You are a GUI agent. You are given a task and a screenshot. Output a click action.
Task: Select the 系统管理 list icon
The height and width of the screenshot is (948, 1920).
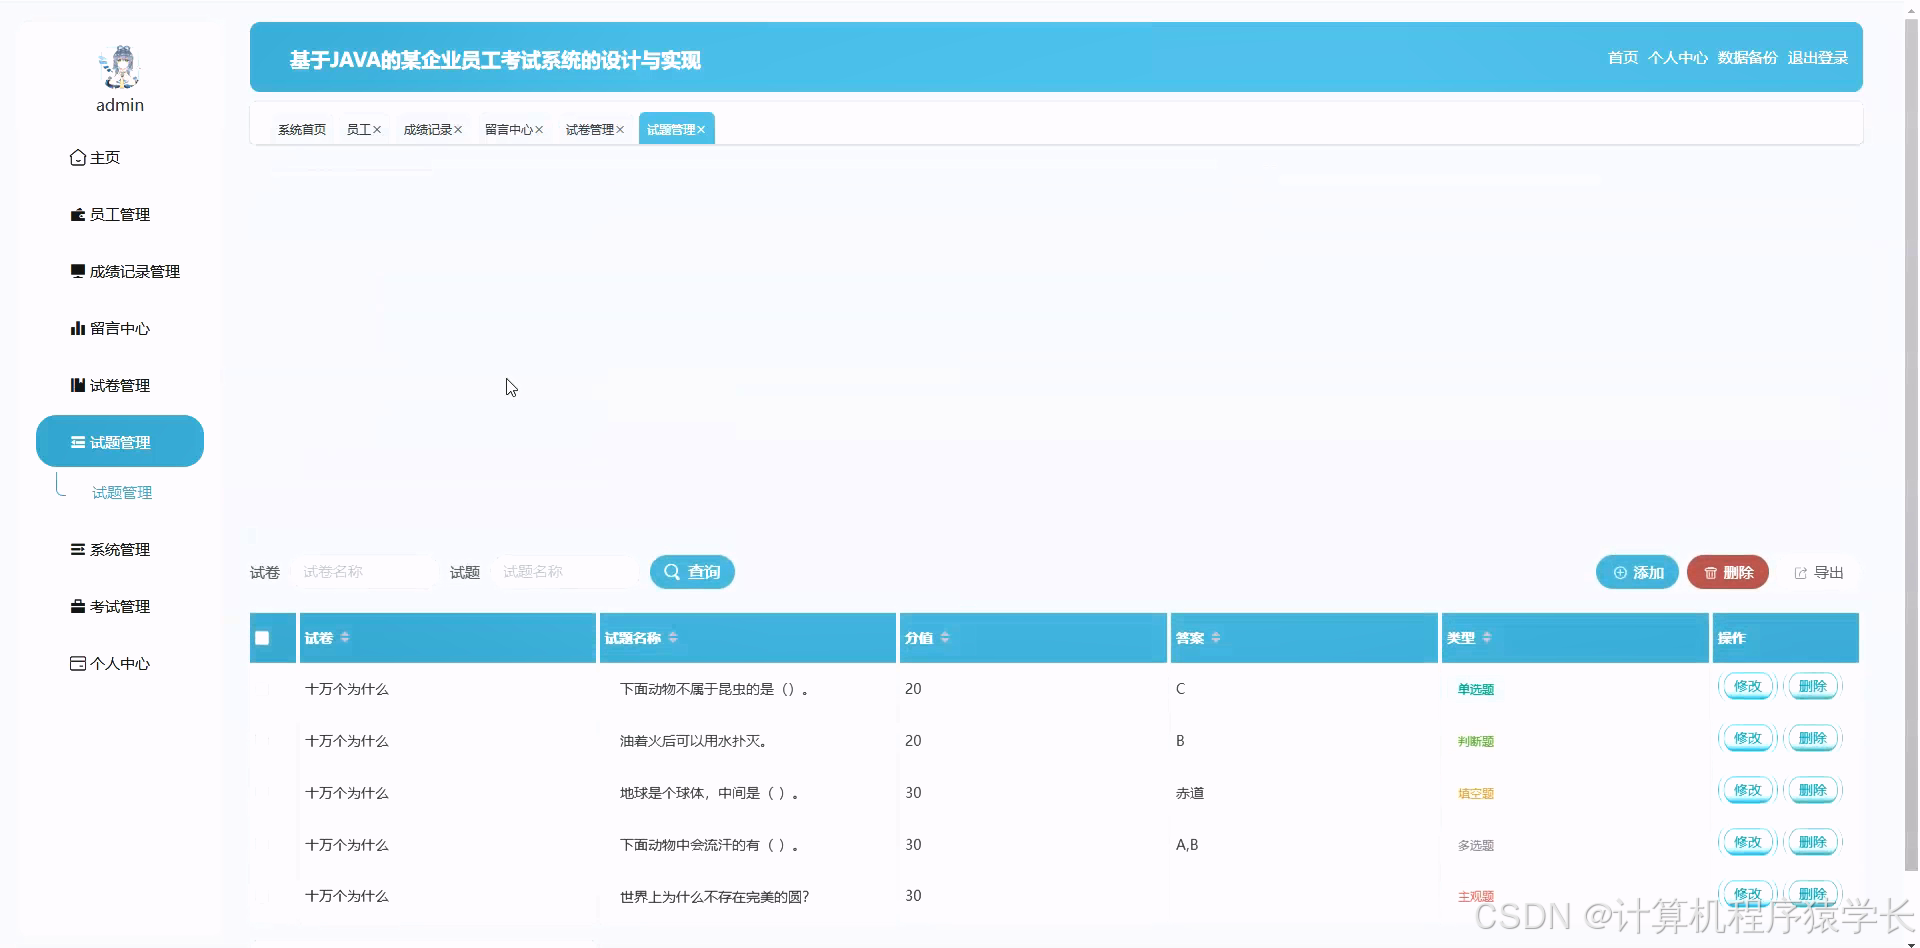coord(77,549)
